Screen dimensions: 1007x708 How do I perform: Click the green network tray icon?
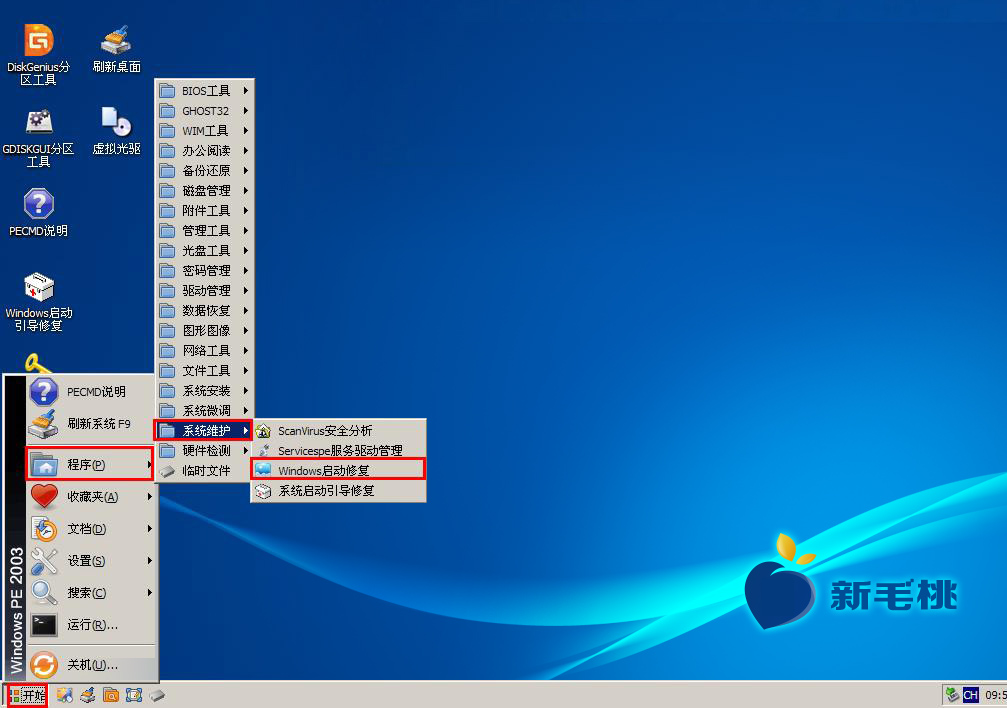tap(952, 695)
